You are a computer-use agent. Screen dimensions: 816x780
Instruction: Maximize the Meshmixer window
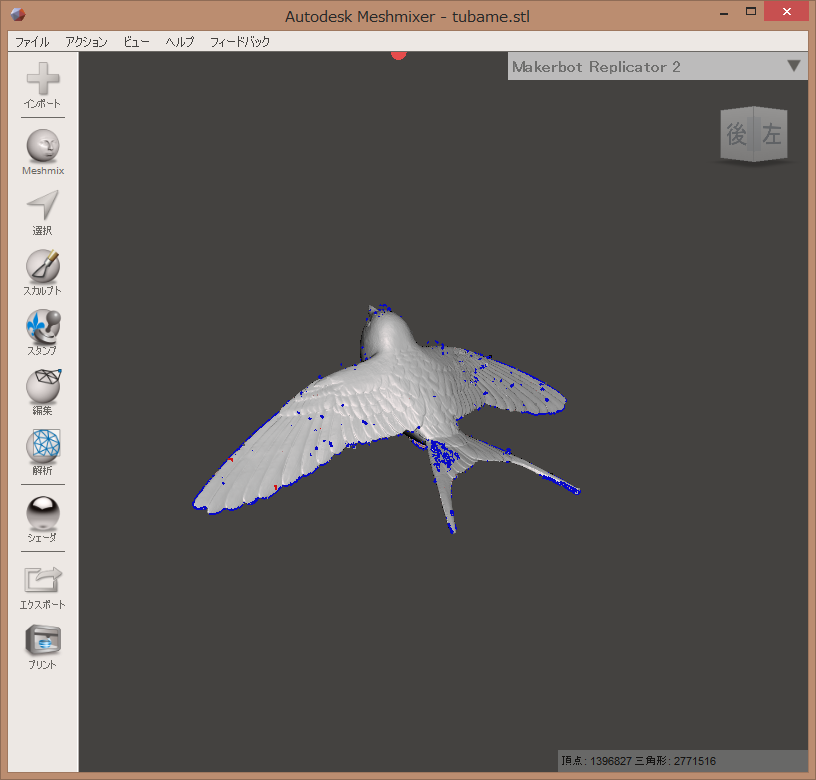click(x=750, y=11)
